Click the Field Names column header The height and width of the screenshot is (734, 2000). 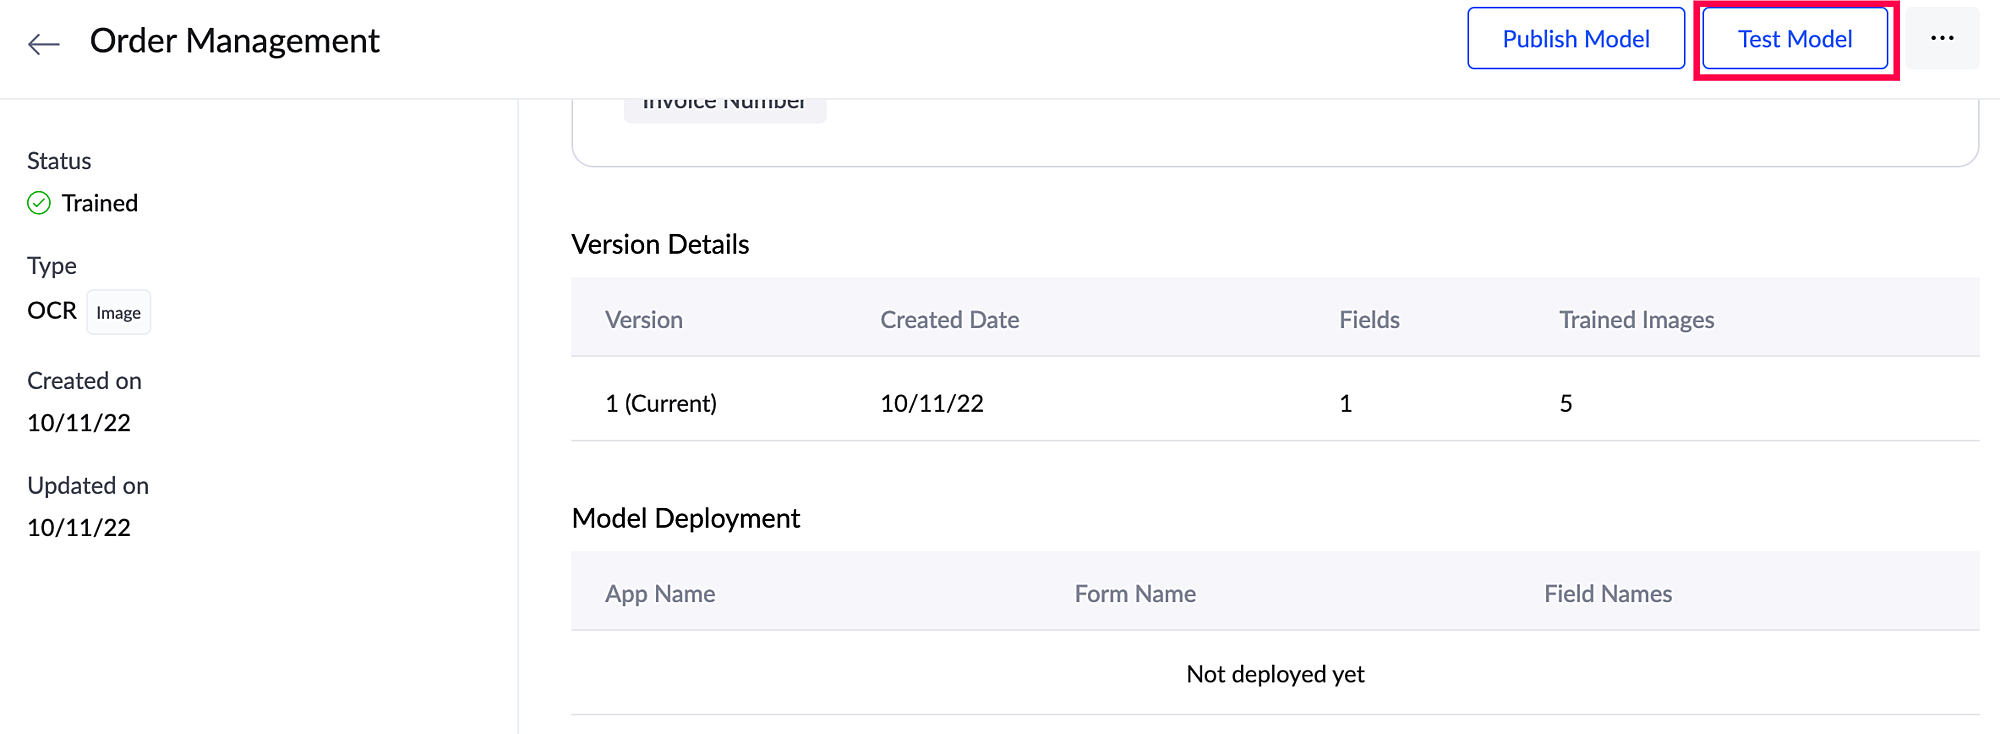1608,594
